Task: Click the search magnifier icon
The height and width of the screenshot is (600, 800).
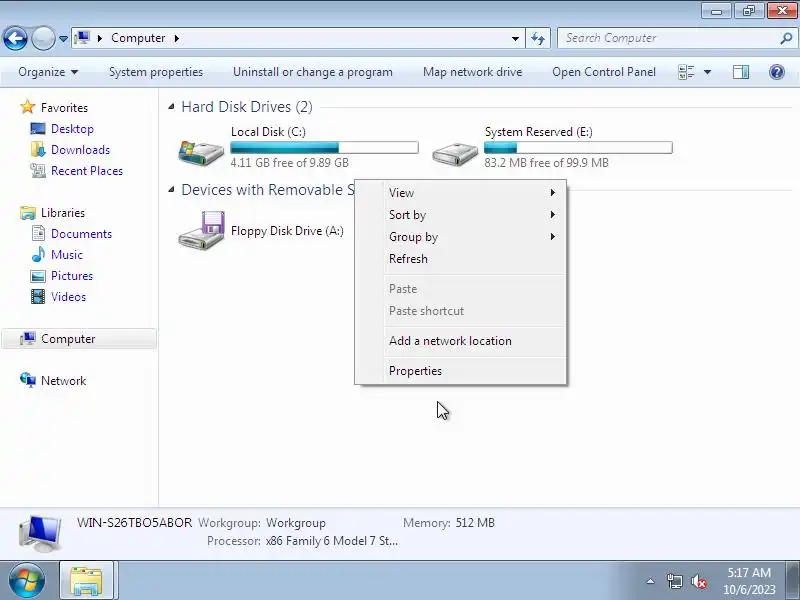Action: pyautogui.click(x=786, y=38)
